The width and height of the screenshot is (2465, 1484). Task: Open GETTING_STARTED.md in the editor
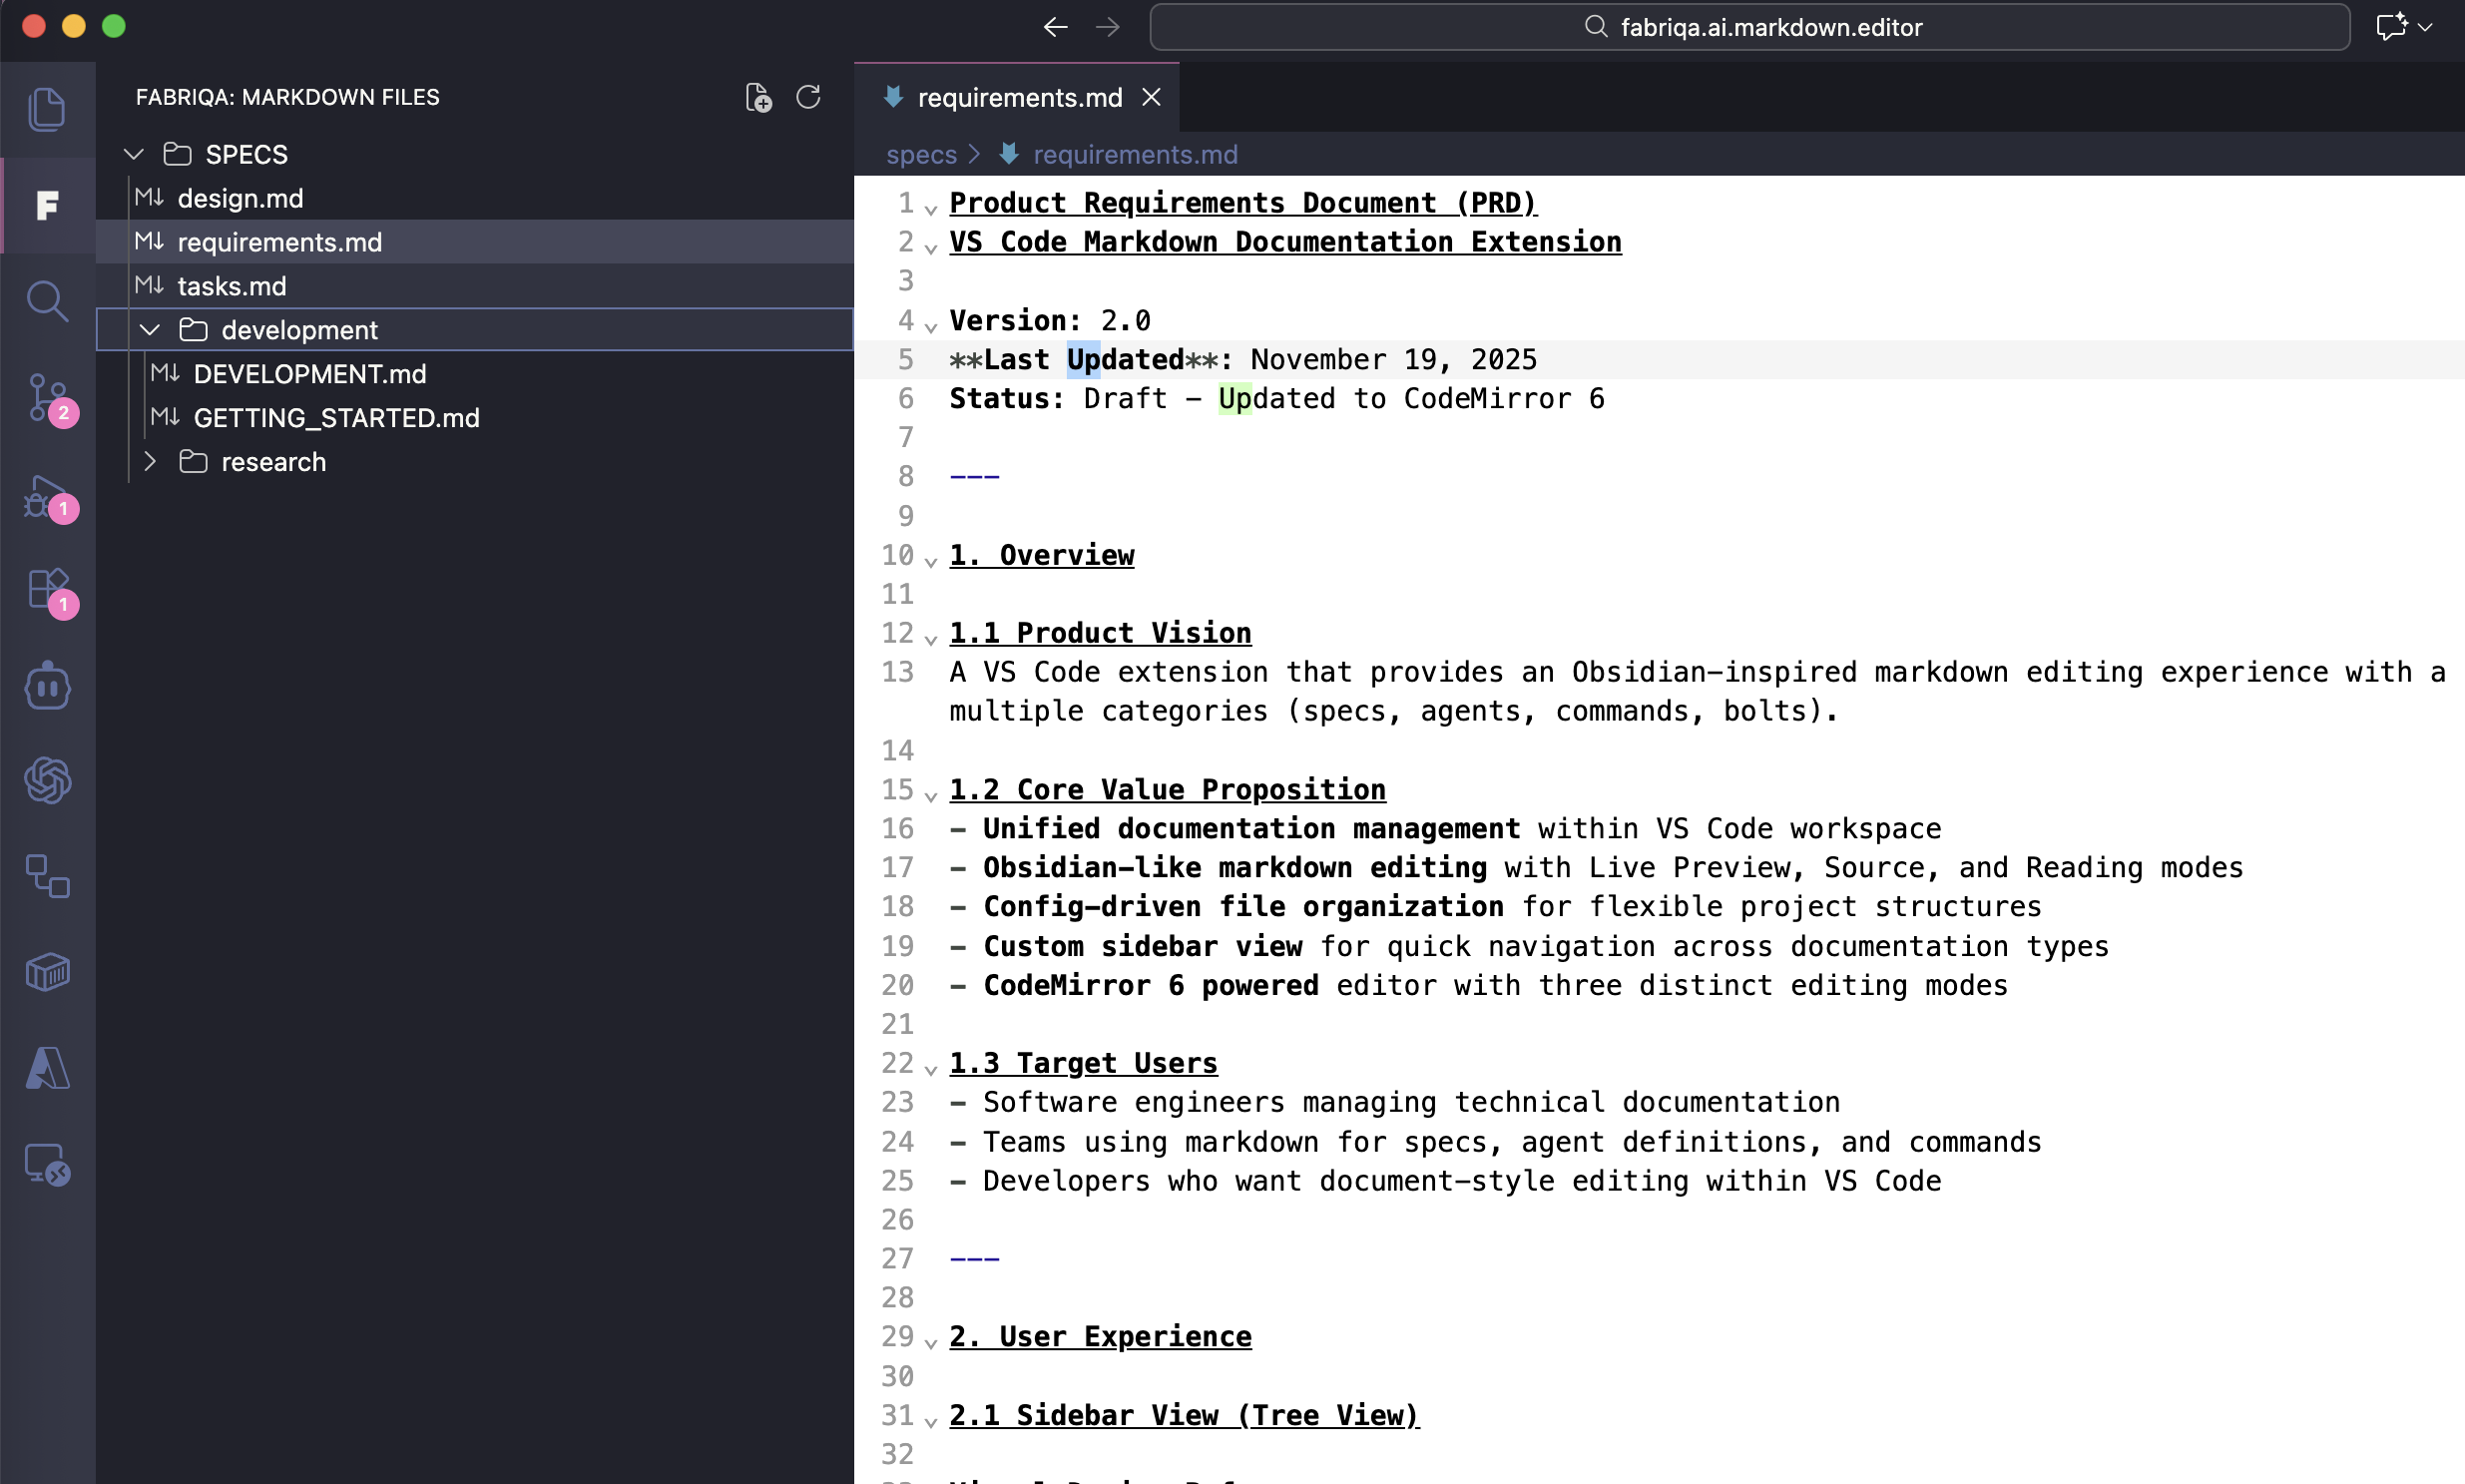[336, 417]
